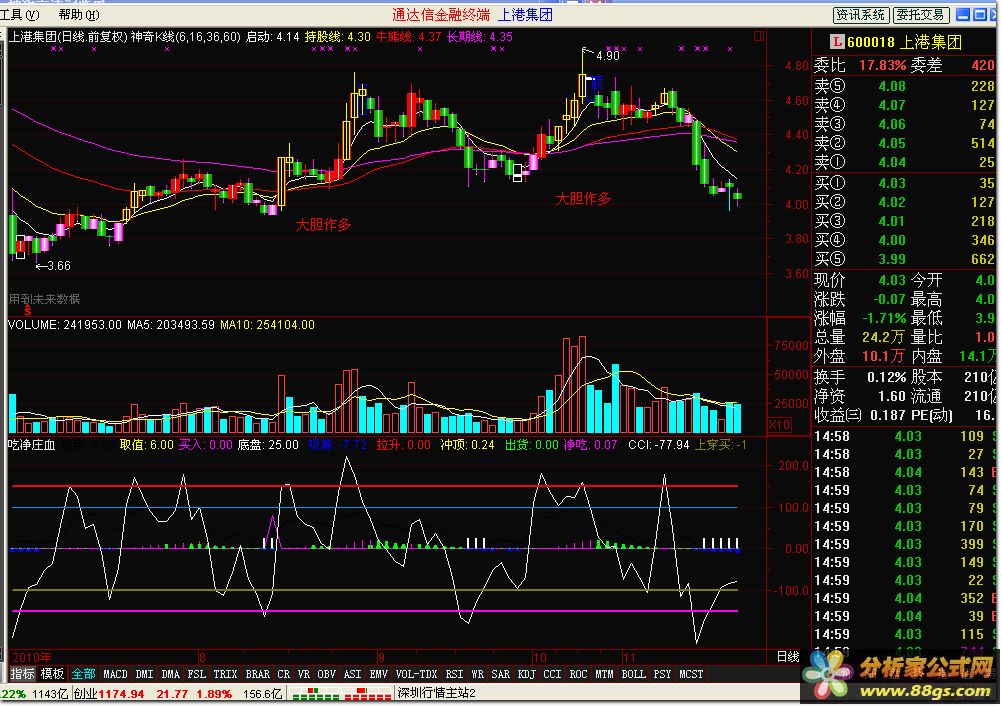The height and width of the screenshot is (706, 1002).
Task: Click the 买⑤ bid row at 3.99
Action: click(x=904, y=259)
